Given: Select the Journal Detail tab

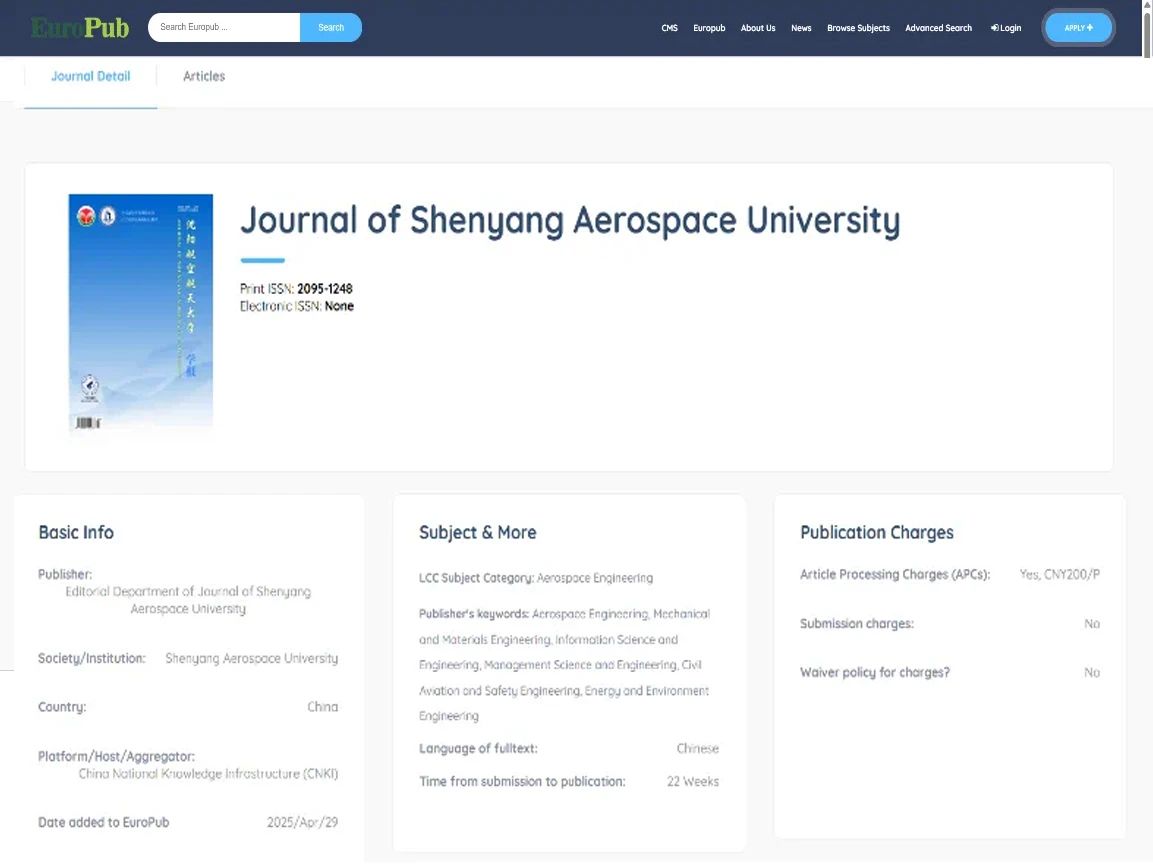Looking at the screenshot, I should coord(91,76).
